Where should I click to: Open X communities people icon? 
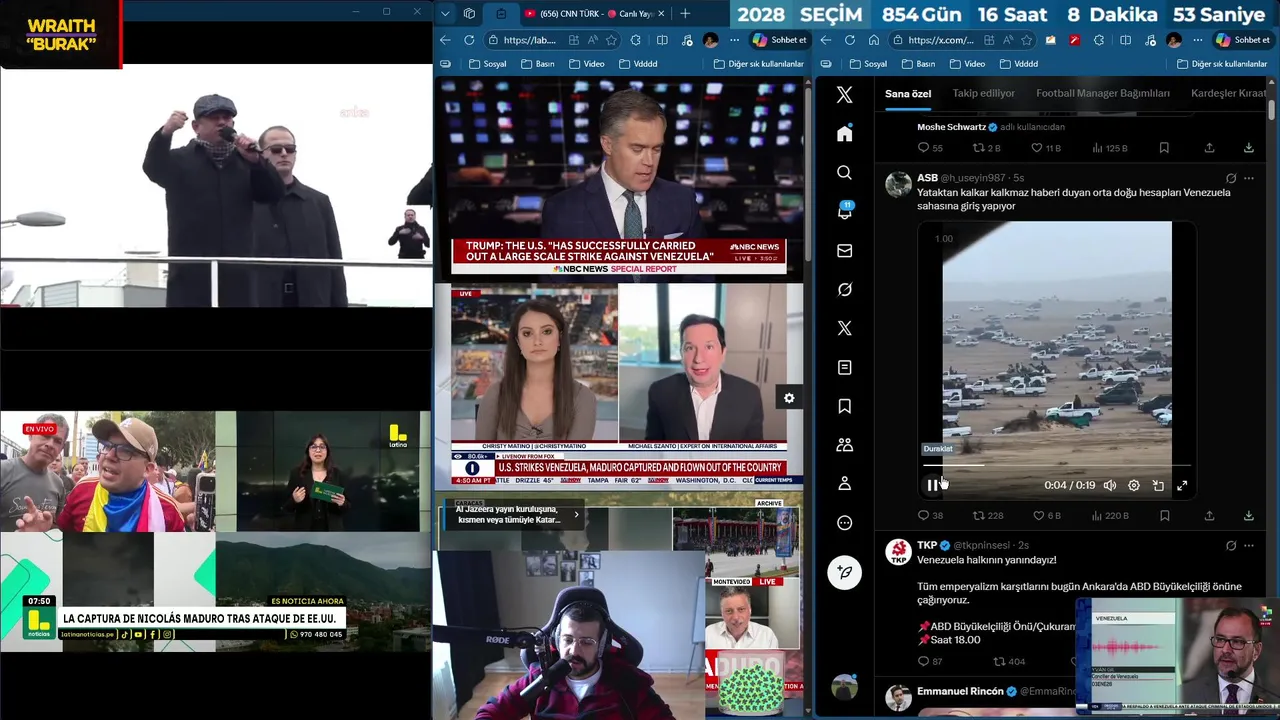point(845,445)
